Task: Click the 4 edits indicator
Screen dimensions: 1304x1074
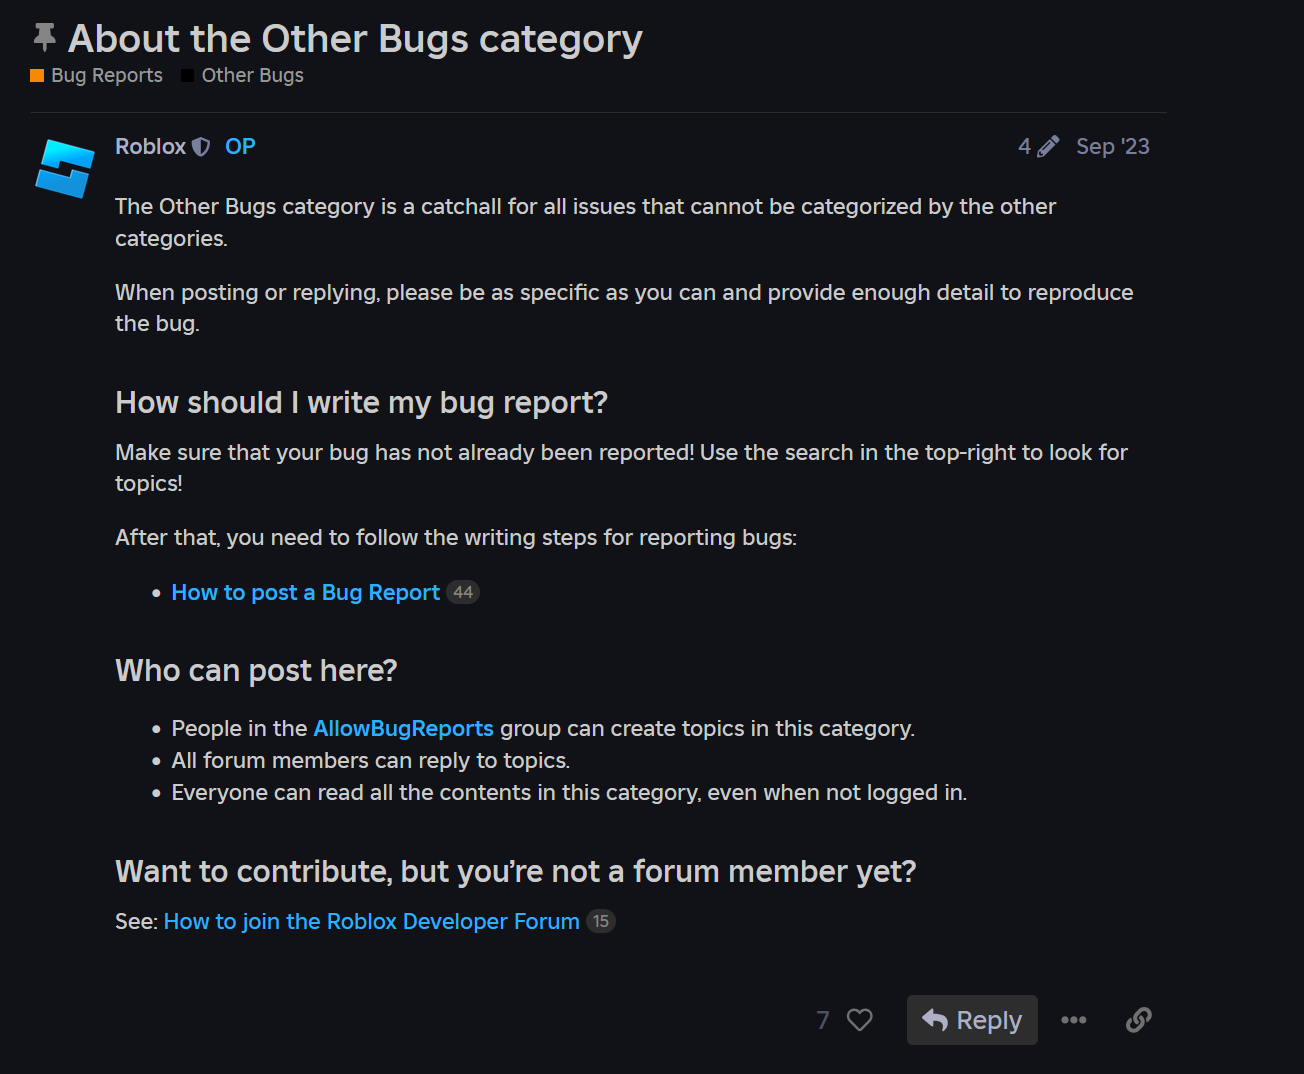Action: (1024, 146)
